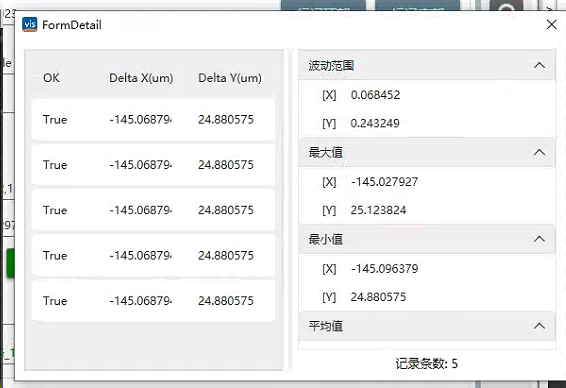Screen dimensions: 566x388
Task: Collapse the 最小值 section chevron
Action: pyautogui.click(x=539, y=239)
